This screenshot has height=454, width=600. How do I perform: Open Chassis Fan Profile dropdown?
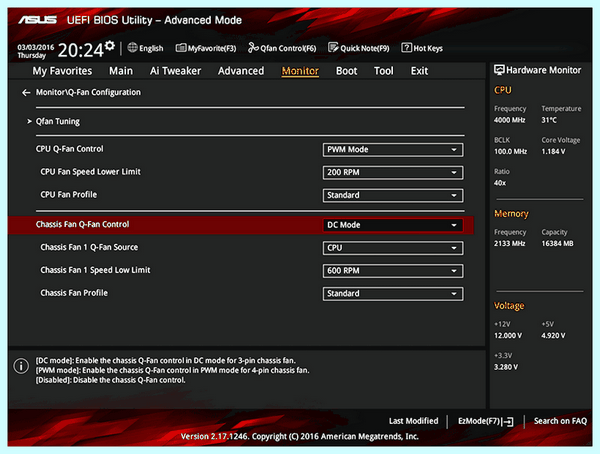tap(393, 294)
